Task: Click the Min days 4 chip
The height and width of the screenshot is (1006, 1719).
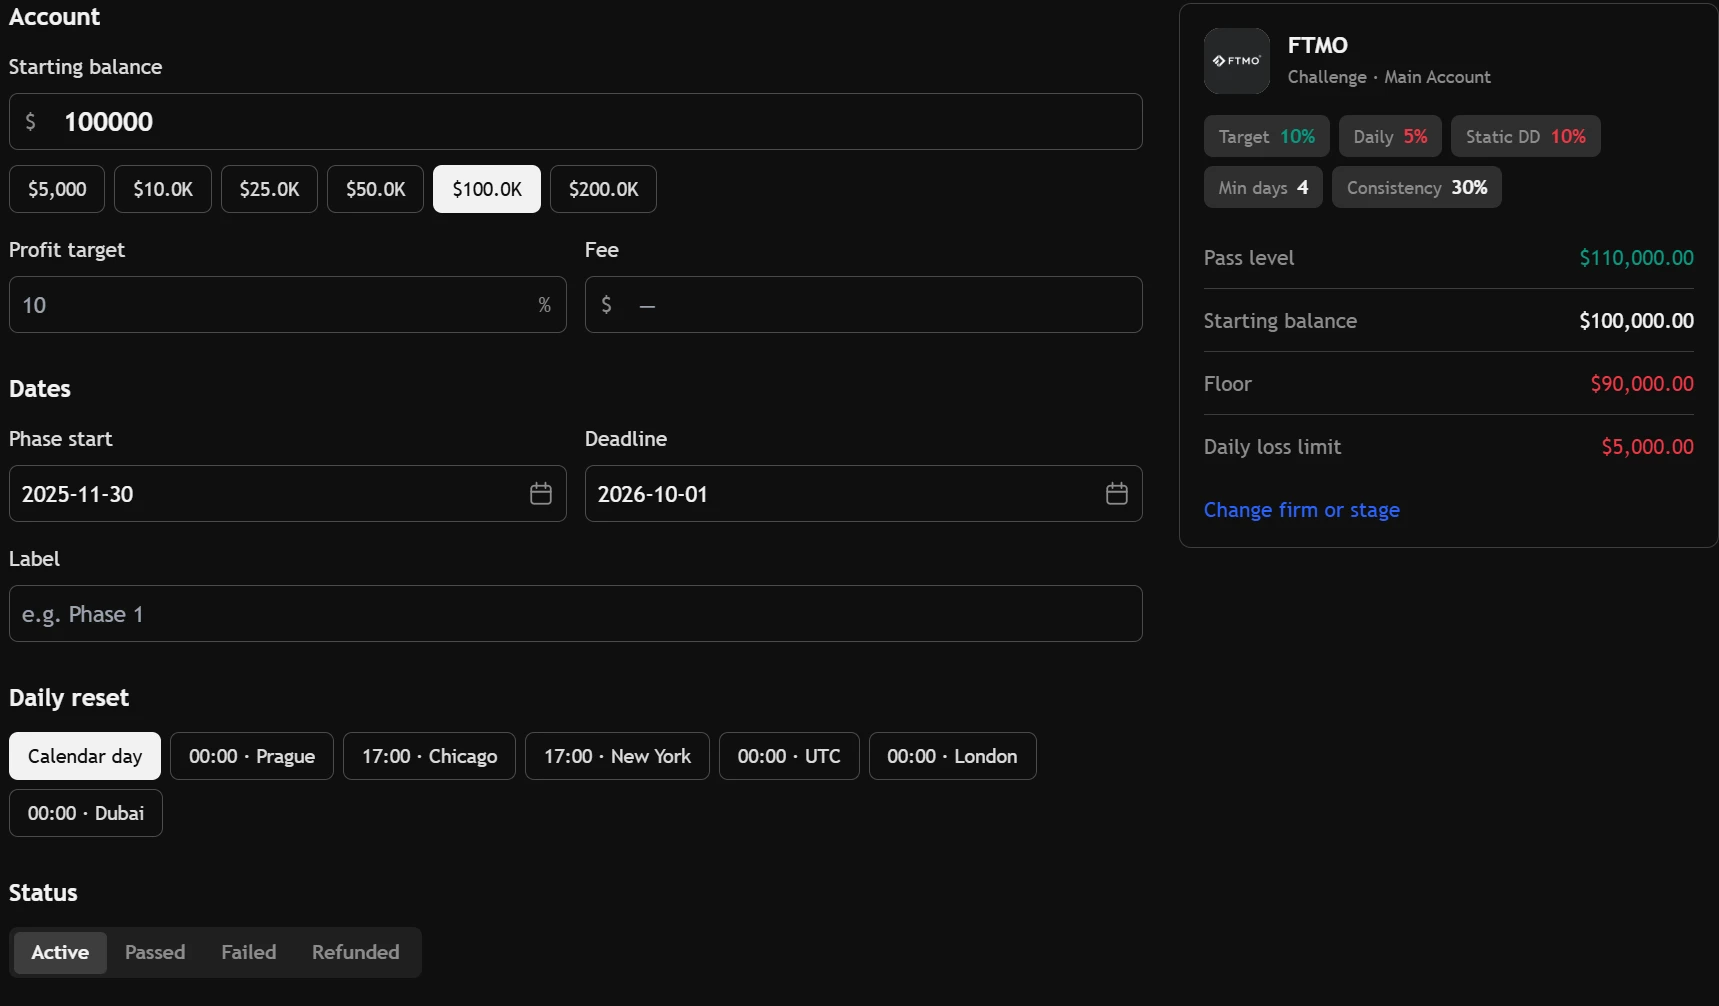Action: click(1263, 188)
